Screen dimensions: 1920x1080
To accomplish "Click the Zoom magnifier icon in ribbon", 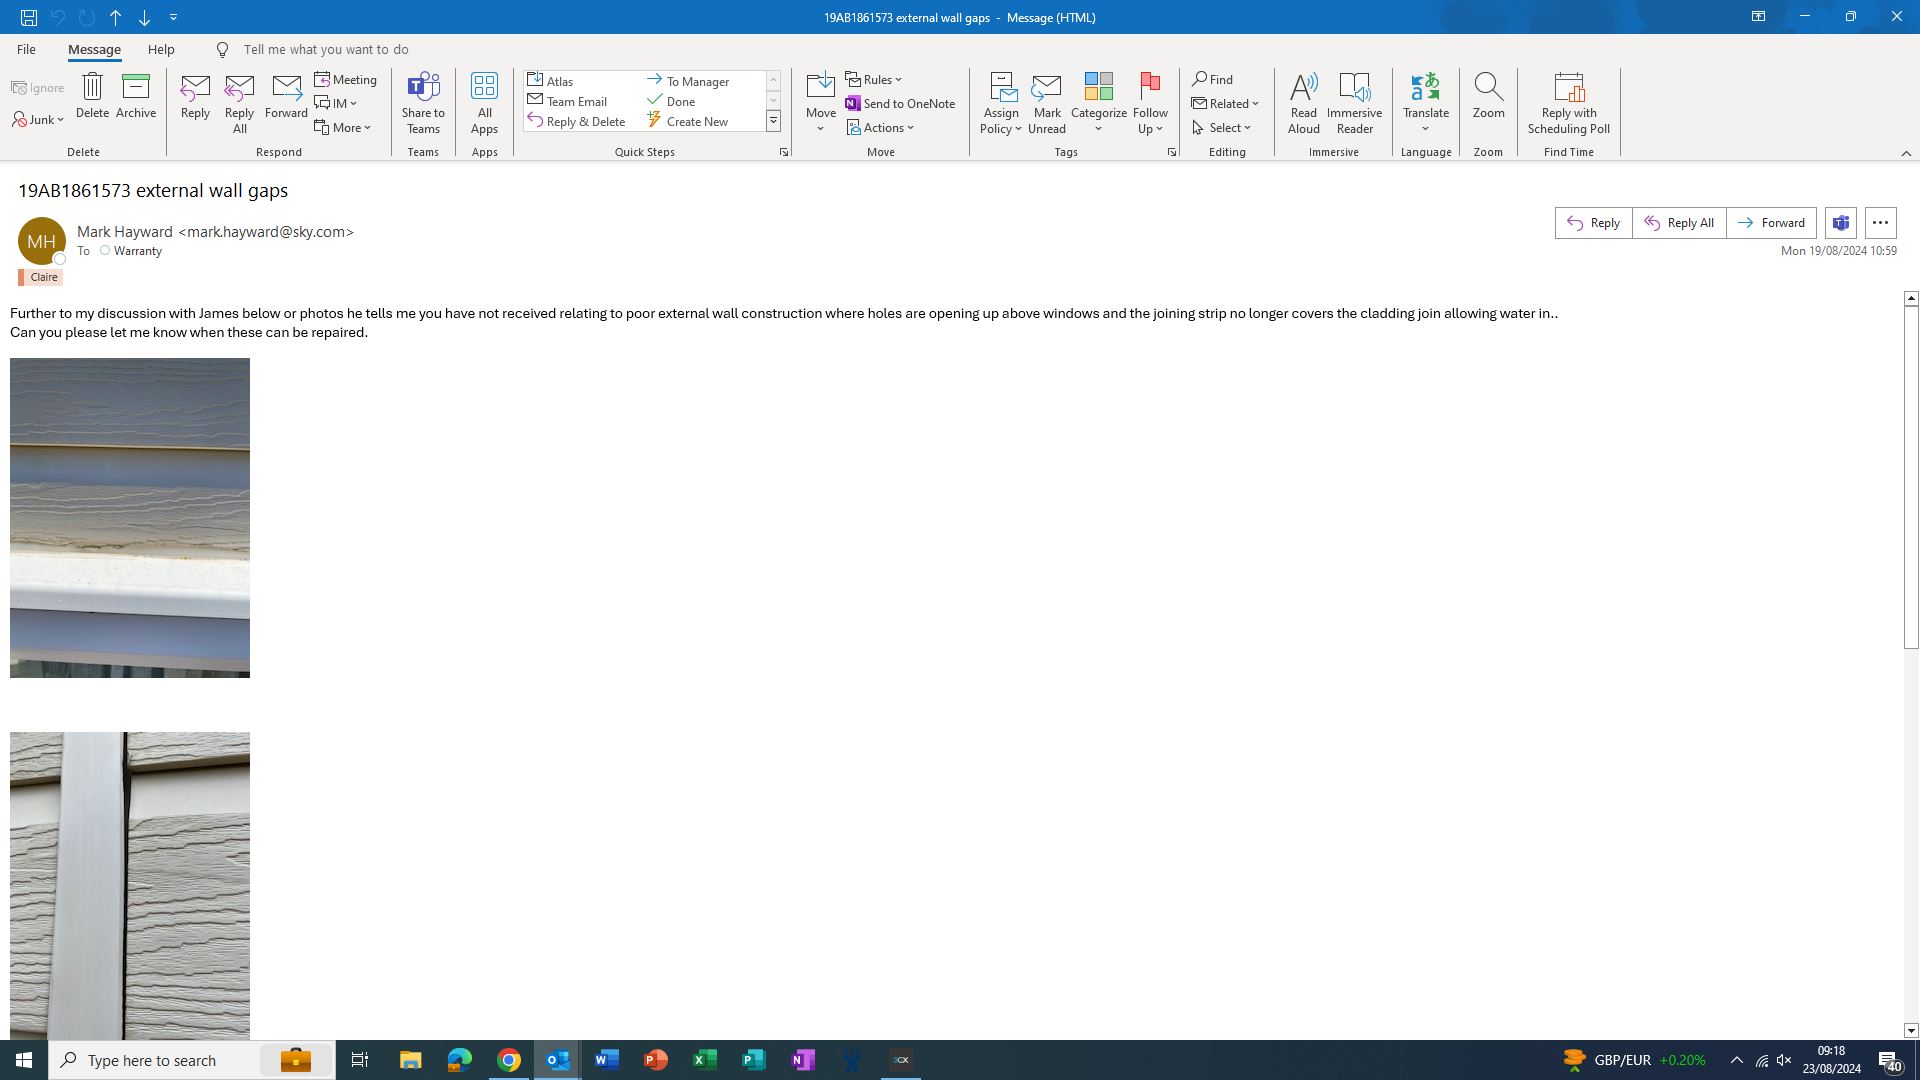I will click(x=1488, y=88).
